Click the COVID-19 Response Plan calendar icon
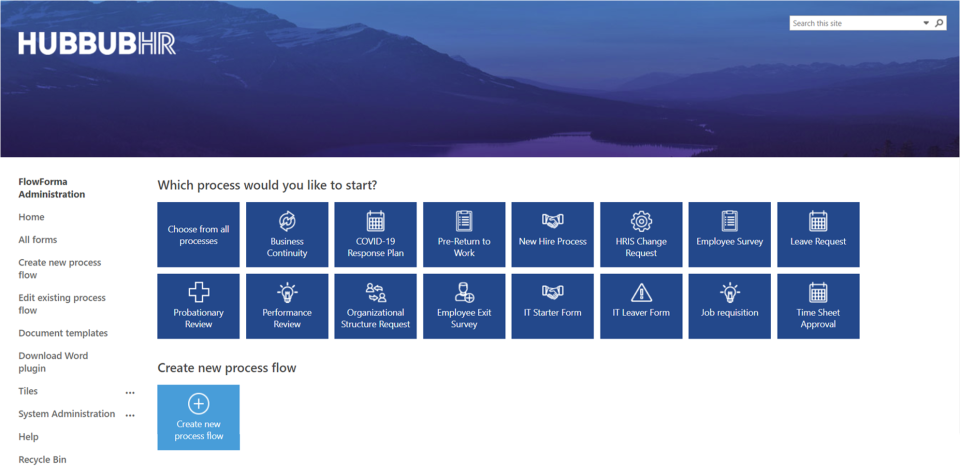 375,221
